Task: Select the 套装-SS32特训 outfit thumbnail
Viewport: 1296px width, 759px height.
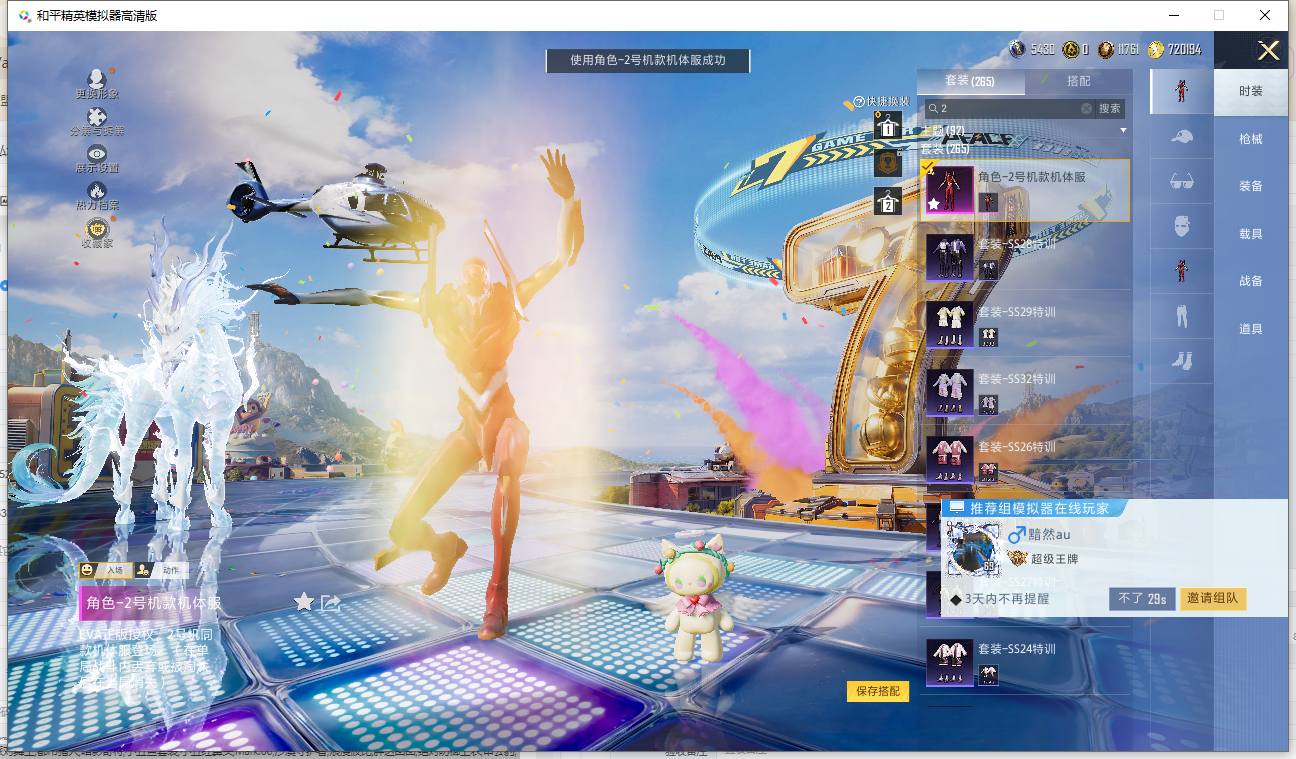Action: [949, 391]
